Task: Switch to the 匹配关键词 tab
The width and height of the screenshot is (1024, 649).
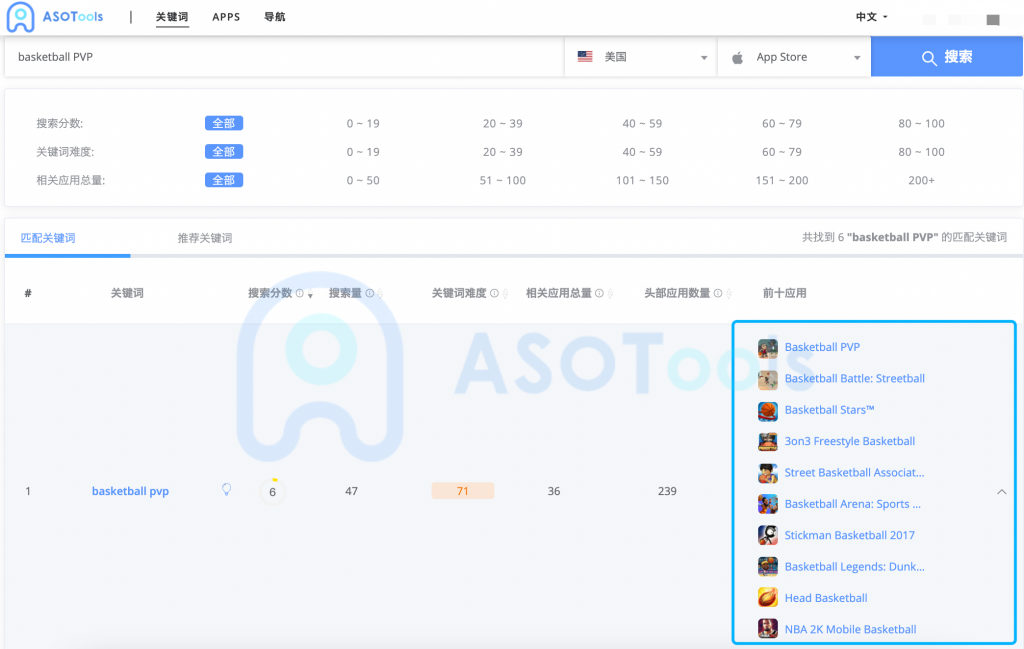Action: (x=48, y=238)
